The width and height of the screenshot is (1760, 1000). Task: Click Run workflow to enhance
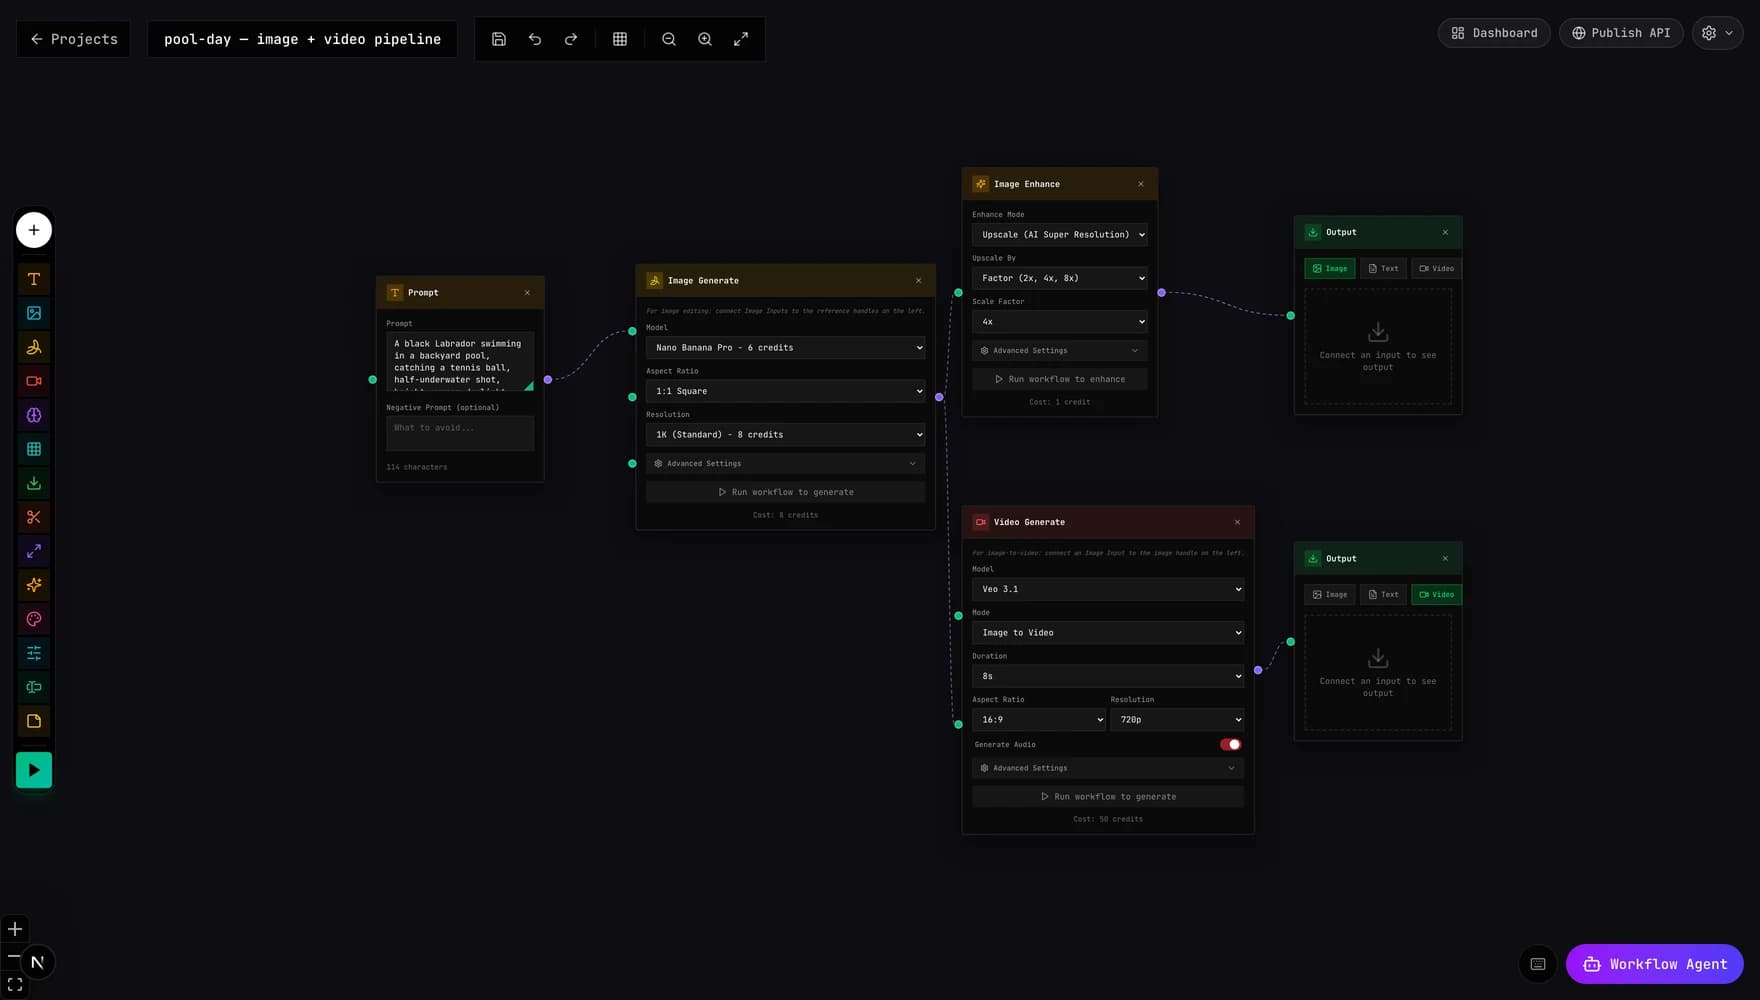tap(1059, 379)
